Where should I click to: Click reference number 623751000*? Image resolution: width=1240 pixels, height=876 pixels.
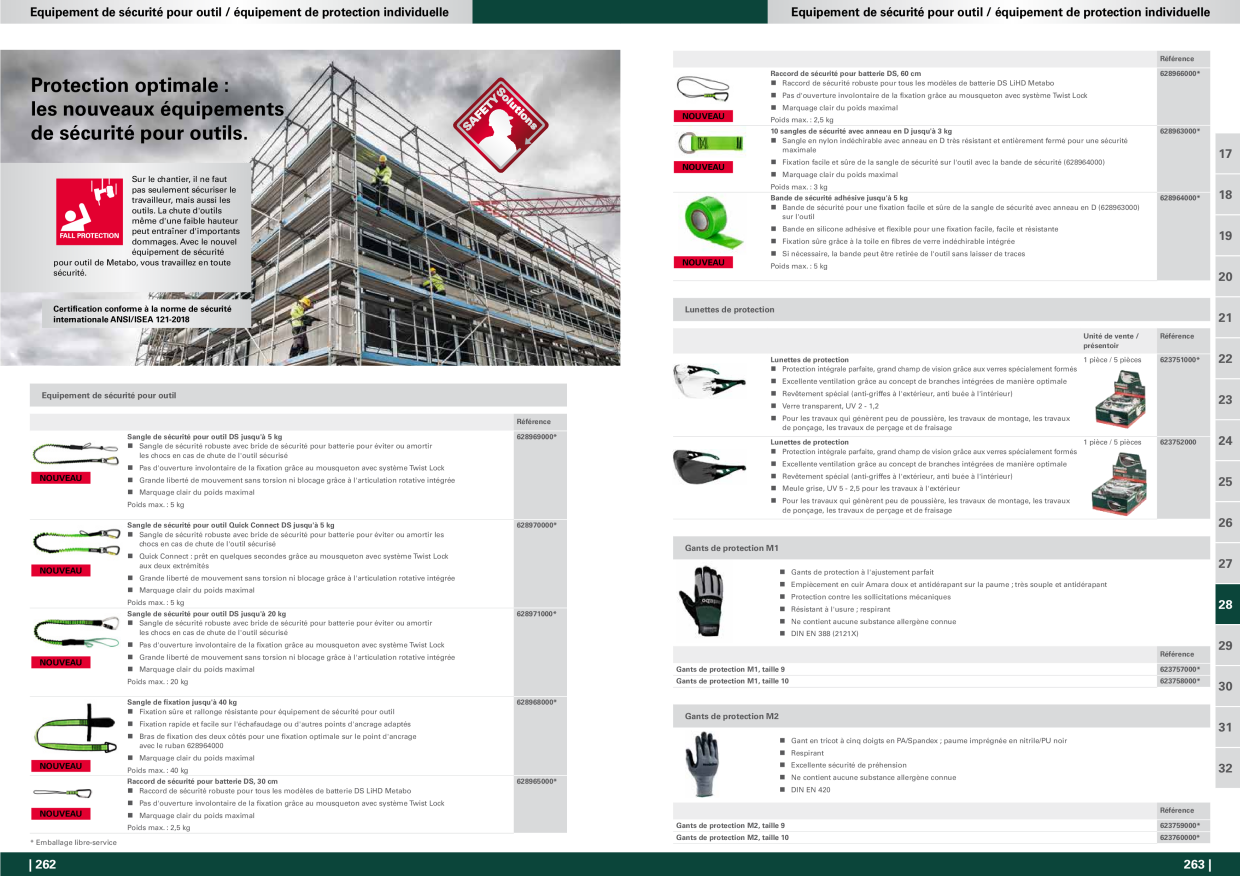pos(1180,359)
